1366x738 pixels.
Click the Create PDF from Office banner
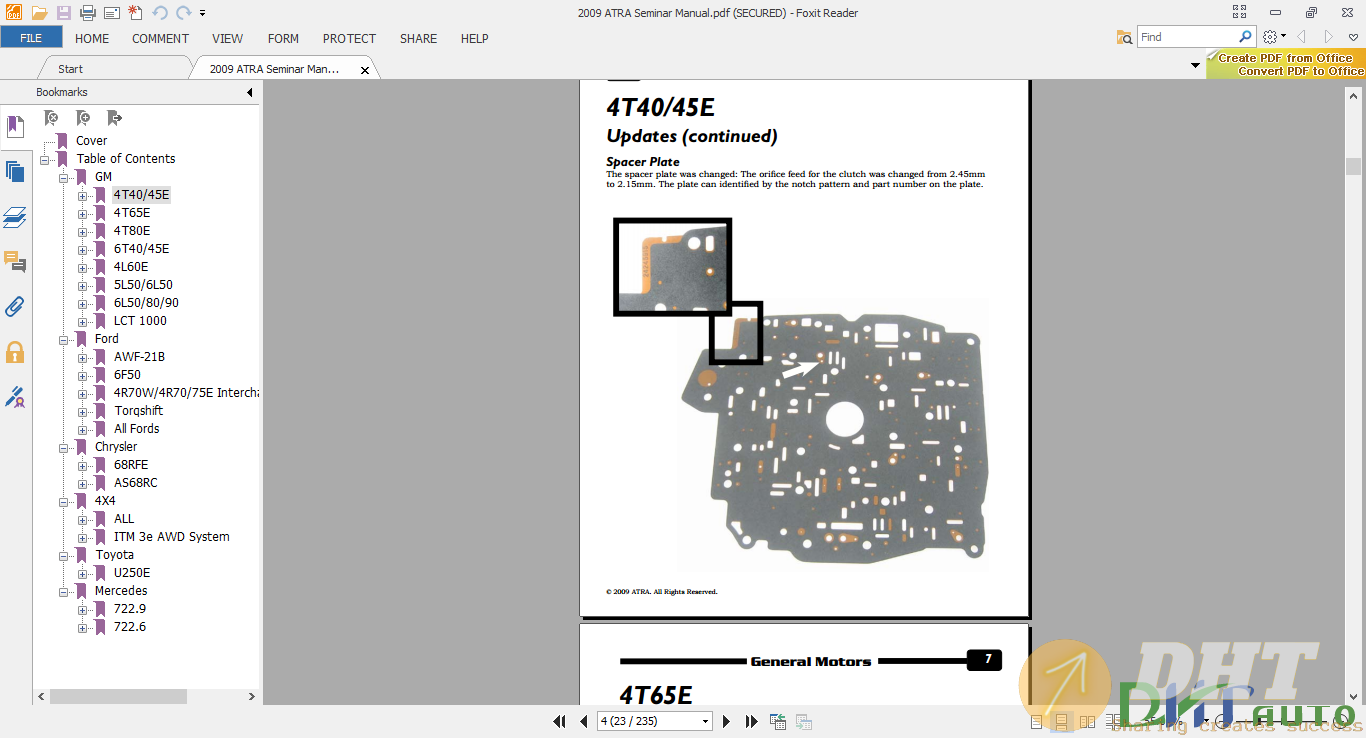(1286, 65)
